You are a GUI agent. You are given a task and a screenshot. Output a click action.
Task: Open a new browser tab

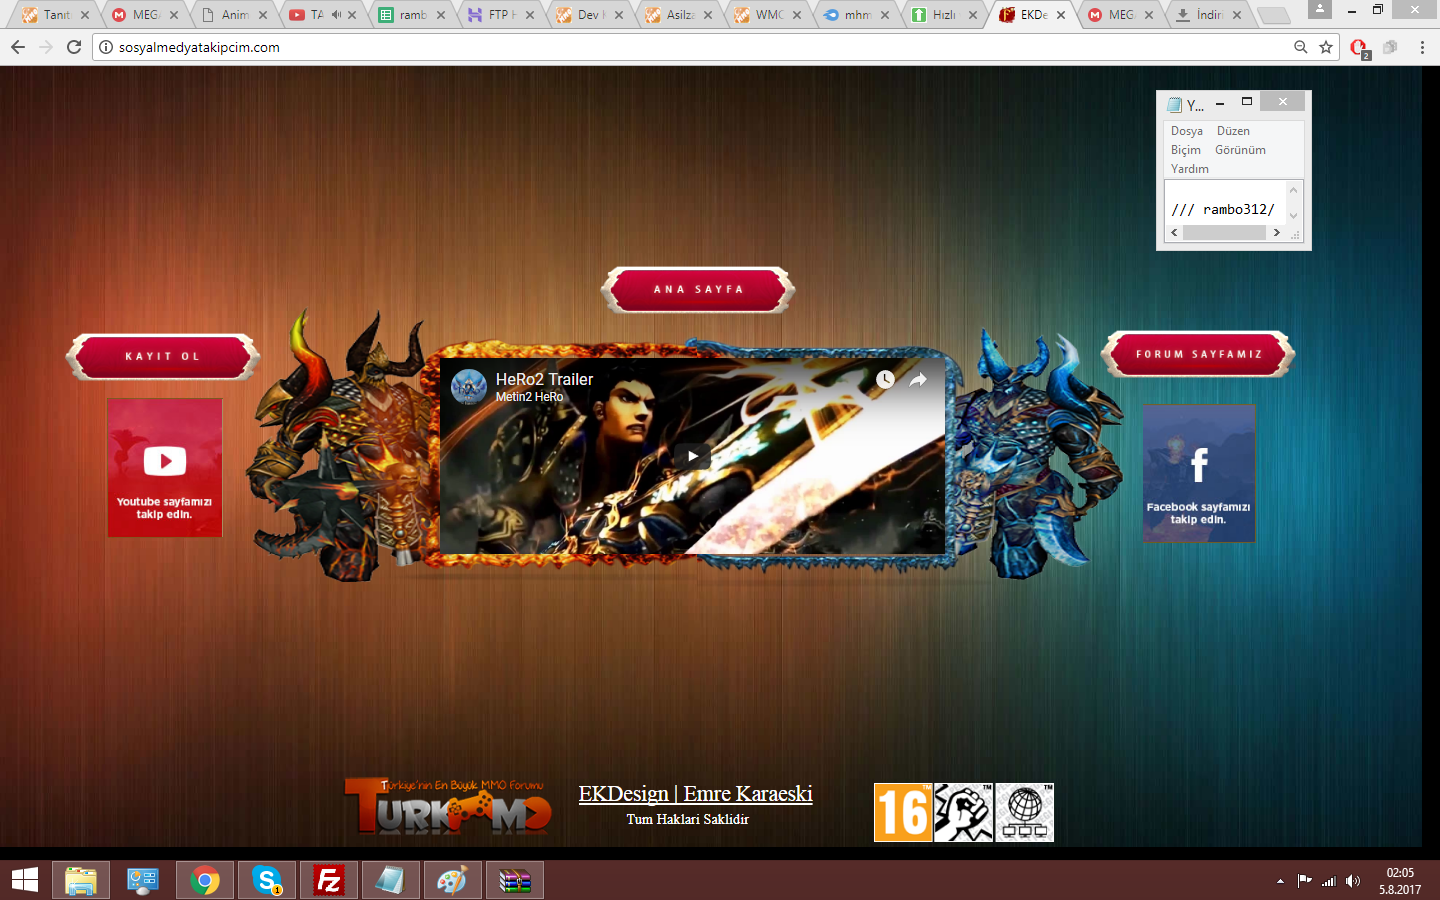pyautogui.click(x=1272, y=15)
